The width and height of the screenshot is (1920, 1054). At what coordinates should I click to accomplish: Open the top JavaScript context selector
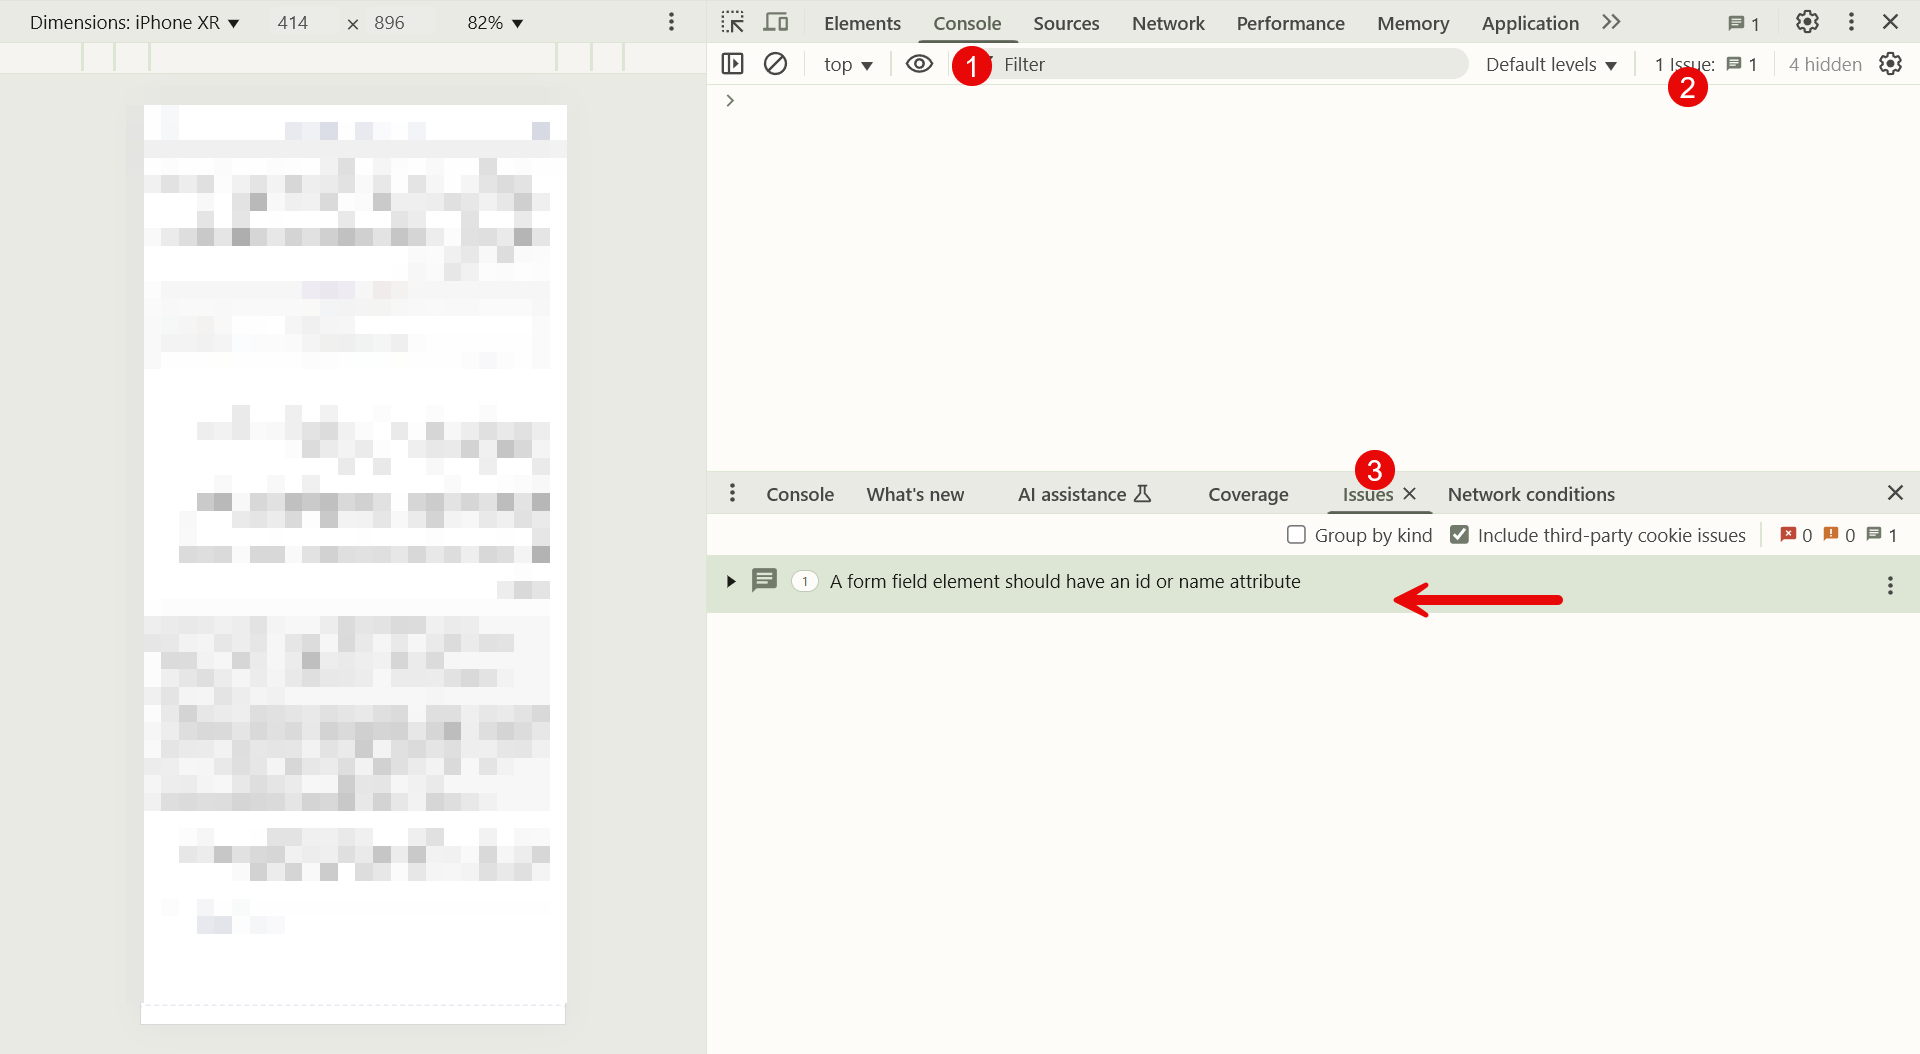(x=848, y=64)
